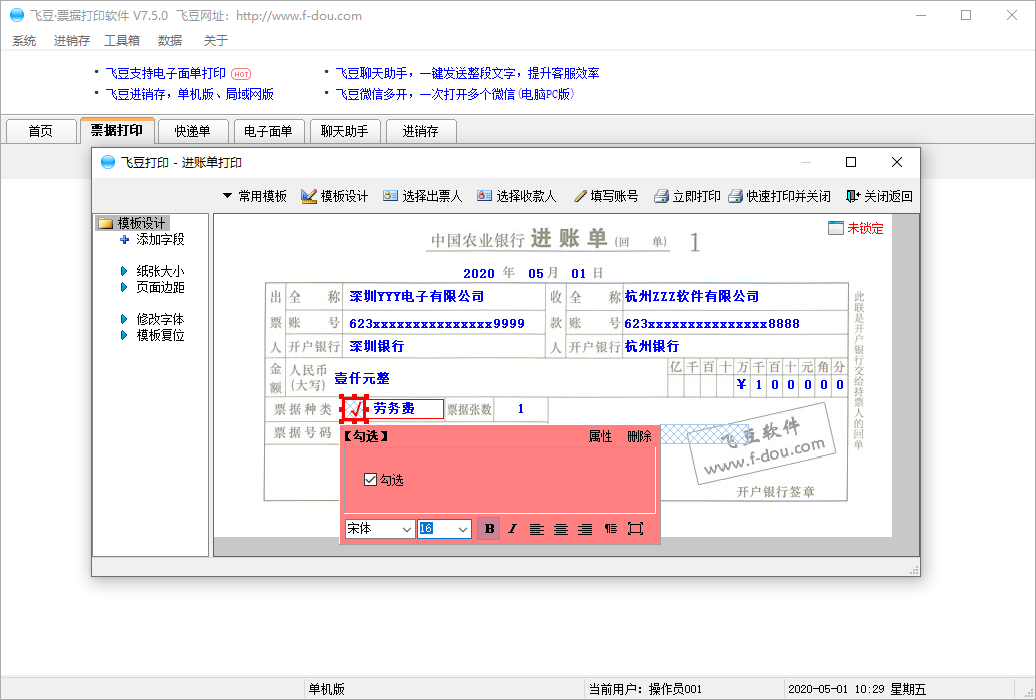Click the 选择出票人 toolbar button
The image size is (1036, 700).
point(422,196)
